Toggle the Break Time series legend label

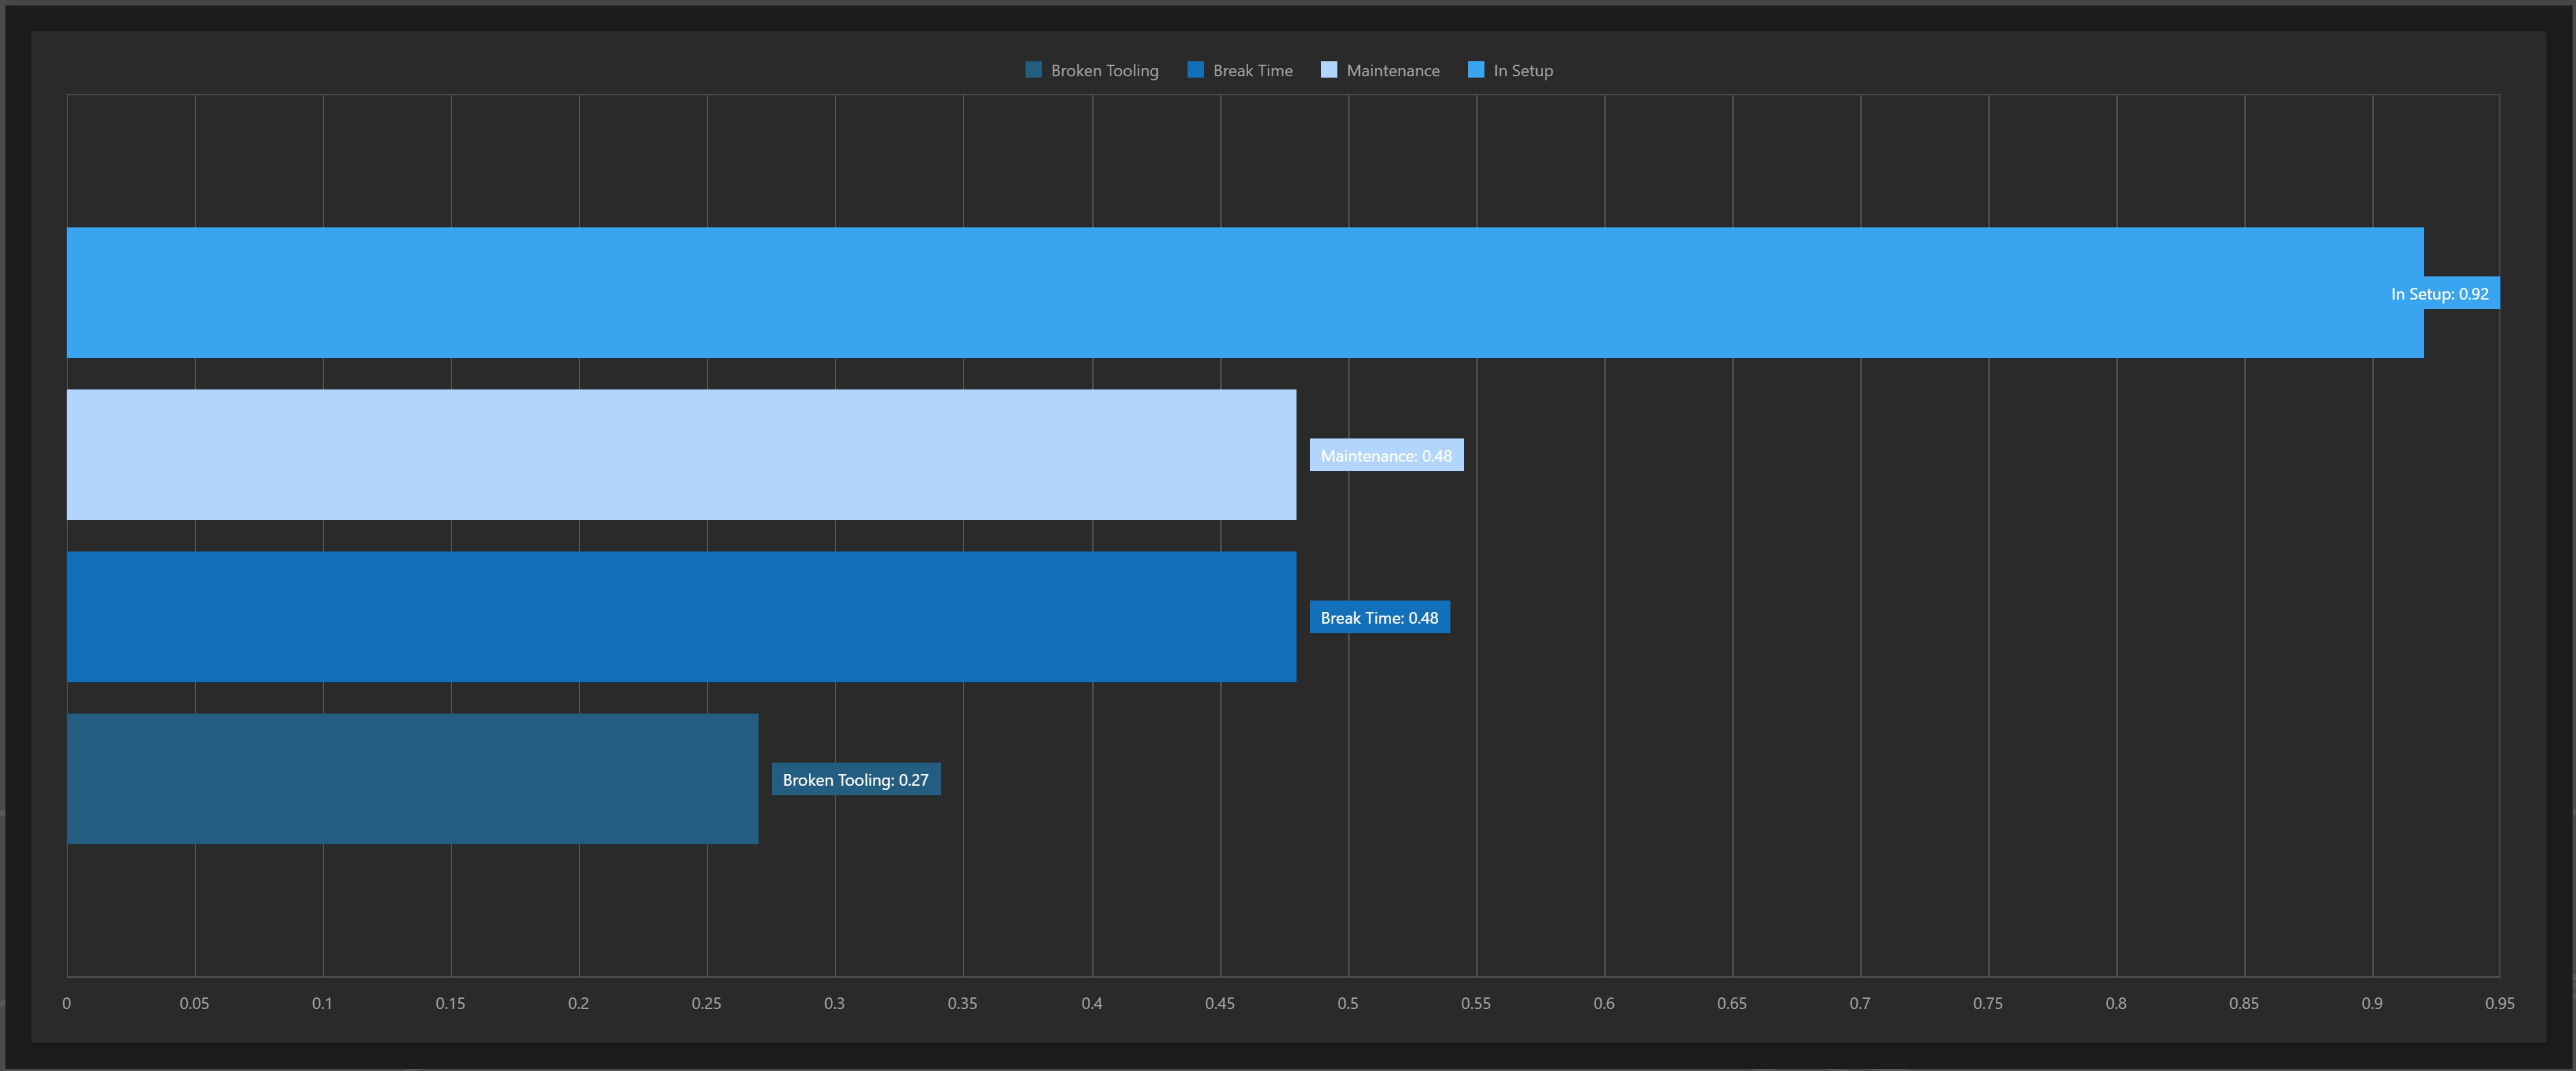[x=1252, y=71]
